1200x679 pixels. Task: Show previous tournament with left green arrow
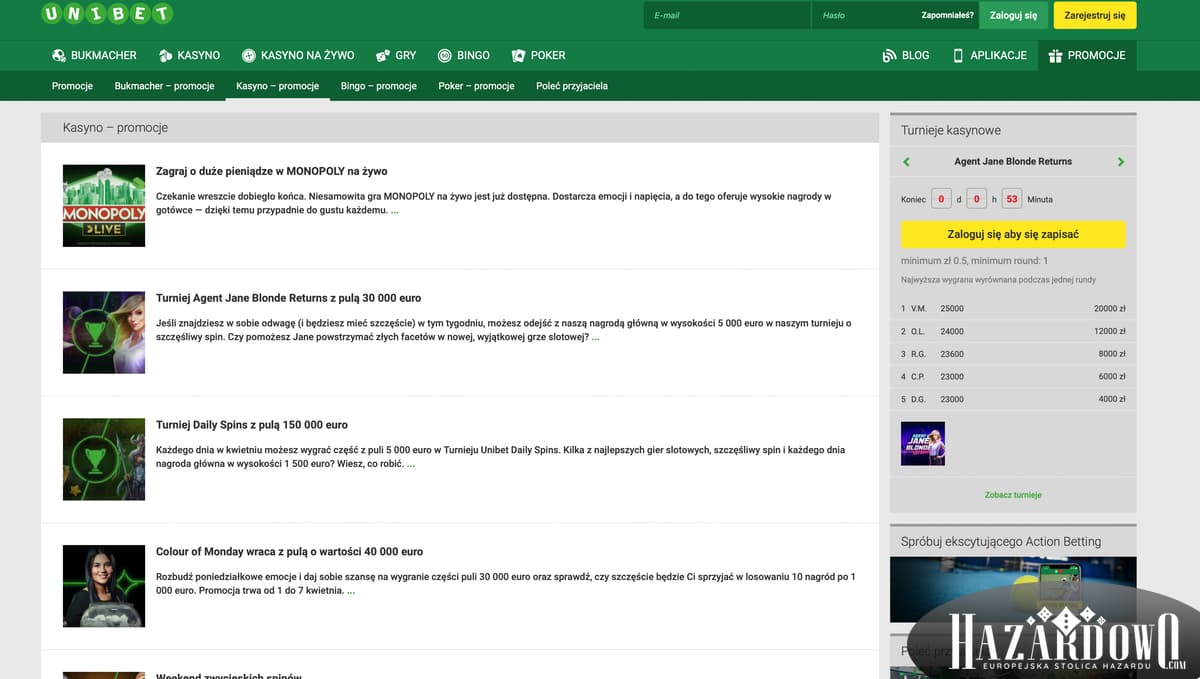tap(907, 161)
